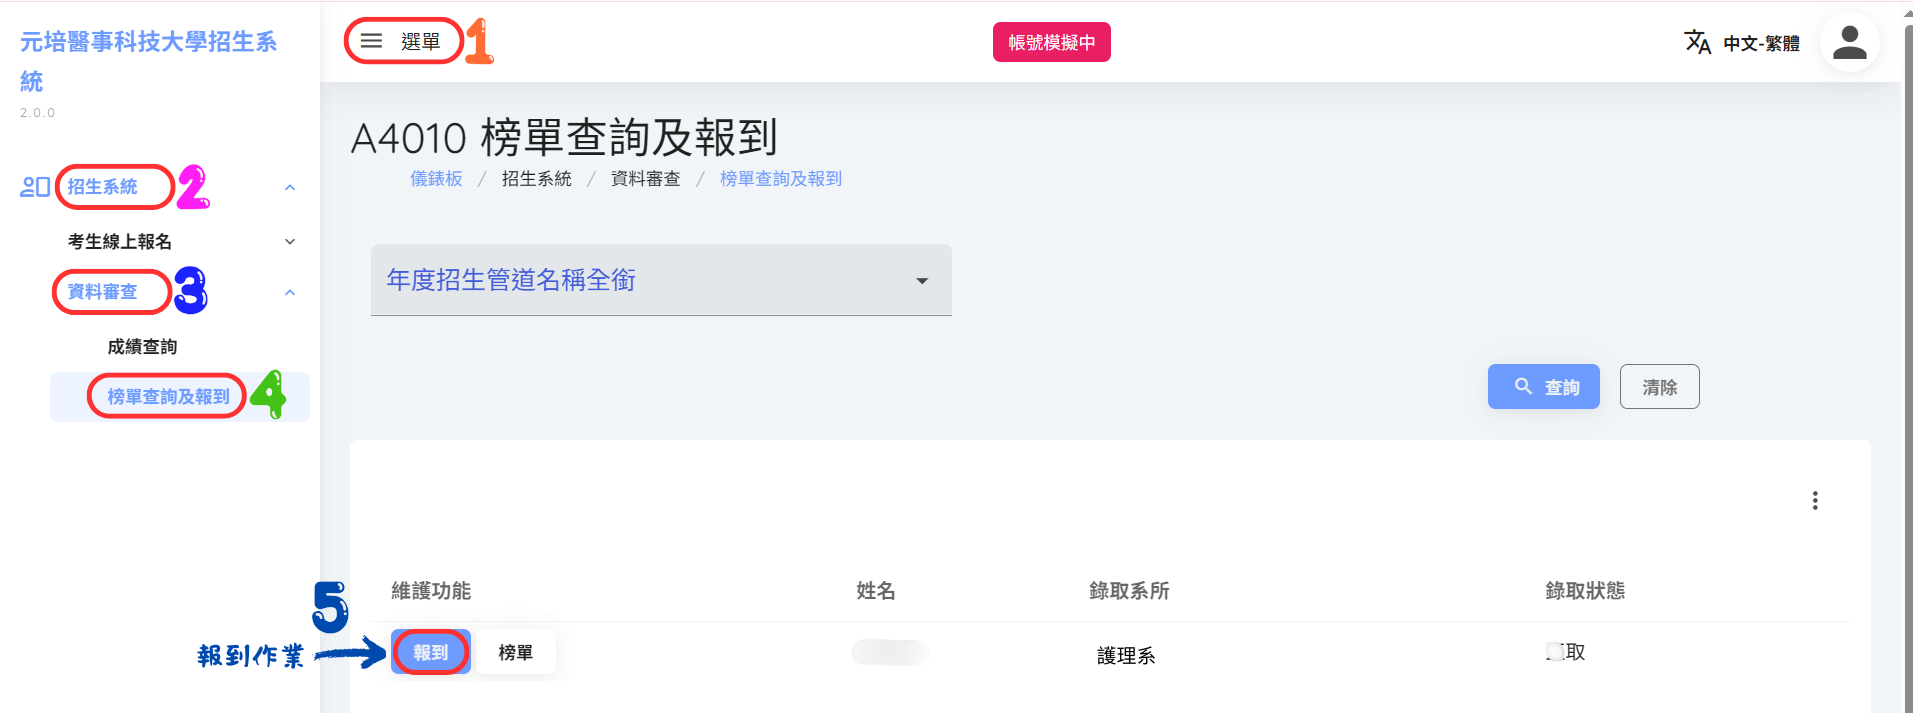Expand the 考生線上報名 chevron
The width and height of the screenshot is (1913, 713).
click(290, 241)
